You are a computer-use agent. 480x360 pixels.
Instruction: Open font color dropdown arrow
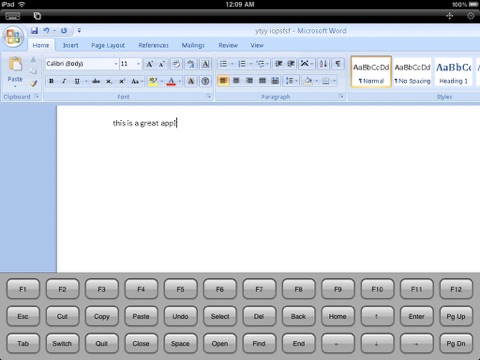pyautogui.click(x=180, y=81)
